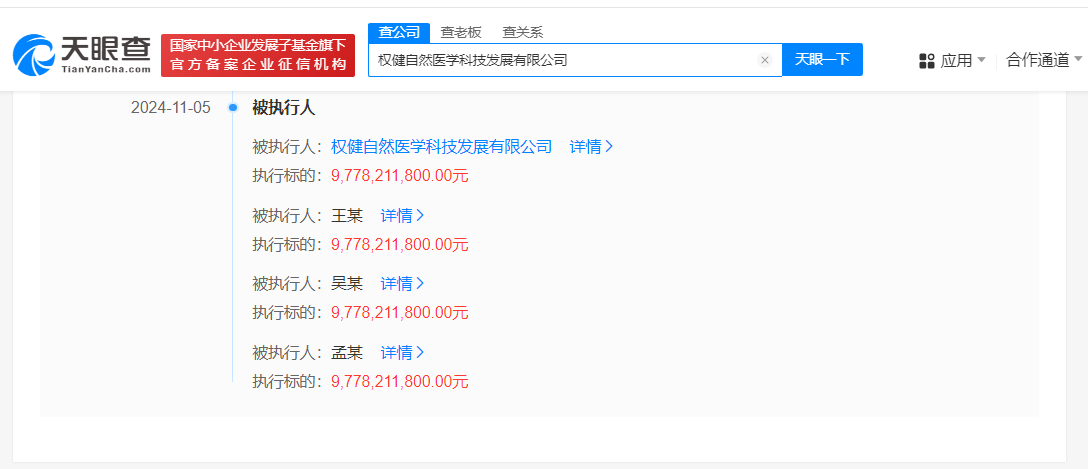Click the 2024-11-05 date text

170,108
